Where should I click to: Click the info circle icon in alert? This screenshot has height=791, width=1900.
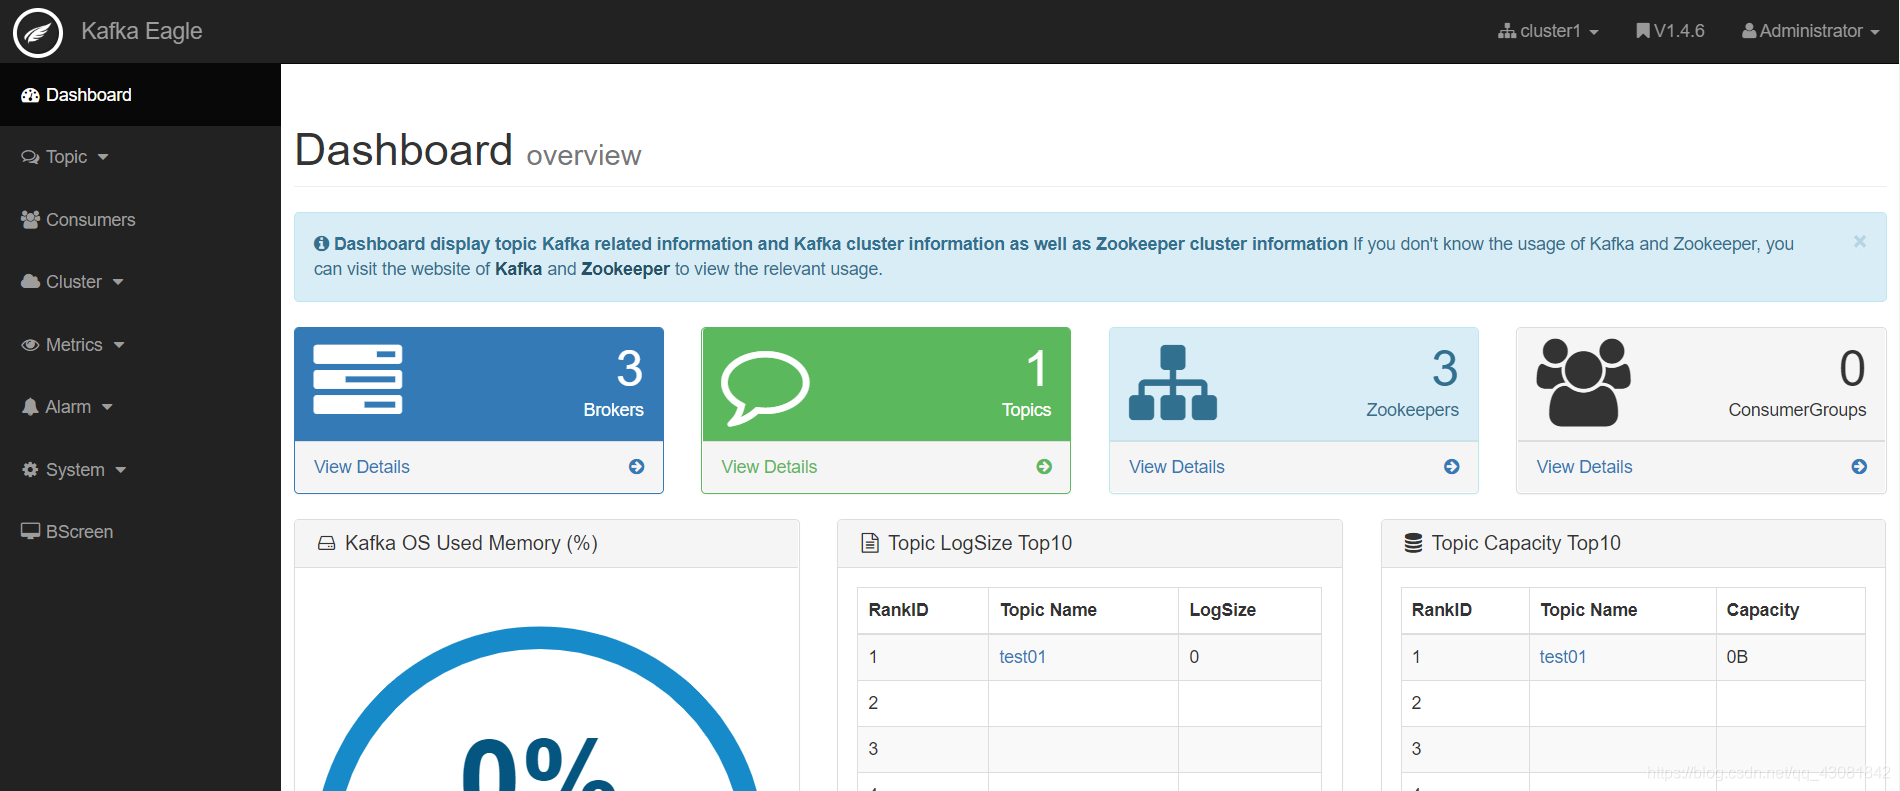(321, 243)
